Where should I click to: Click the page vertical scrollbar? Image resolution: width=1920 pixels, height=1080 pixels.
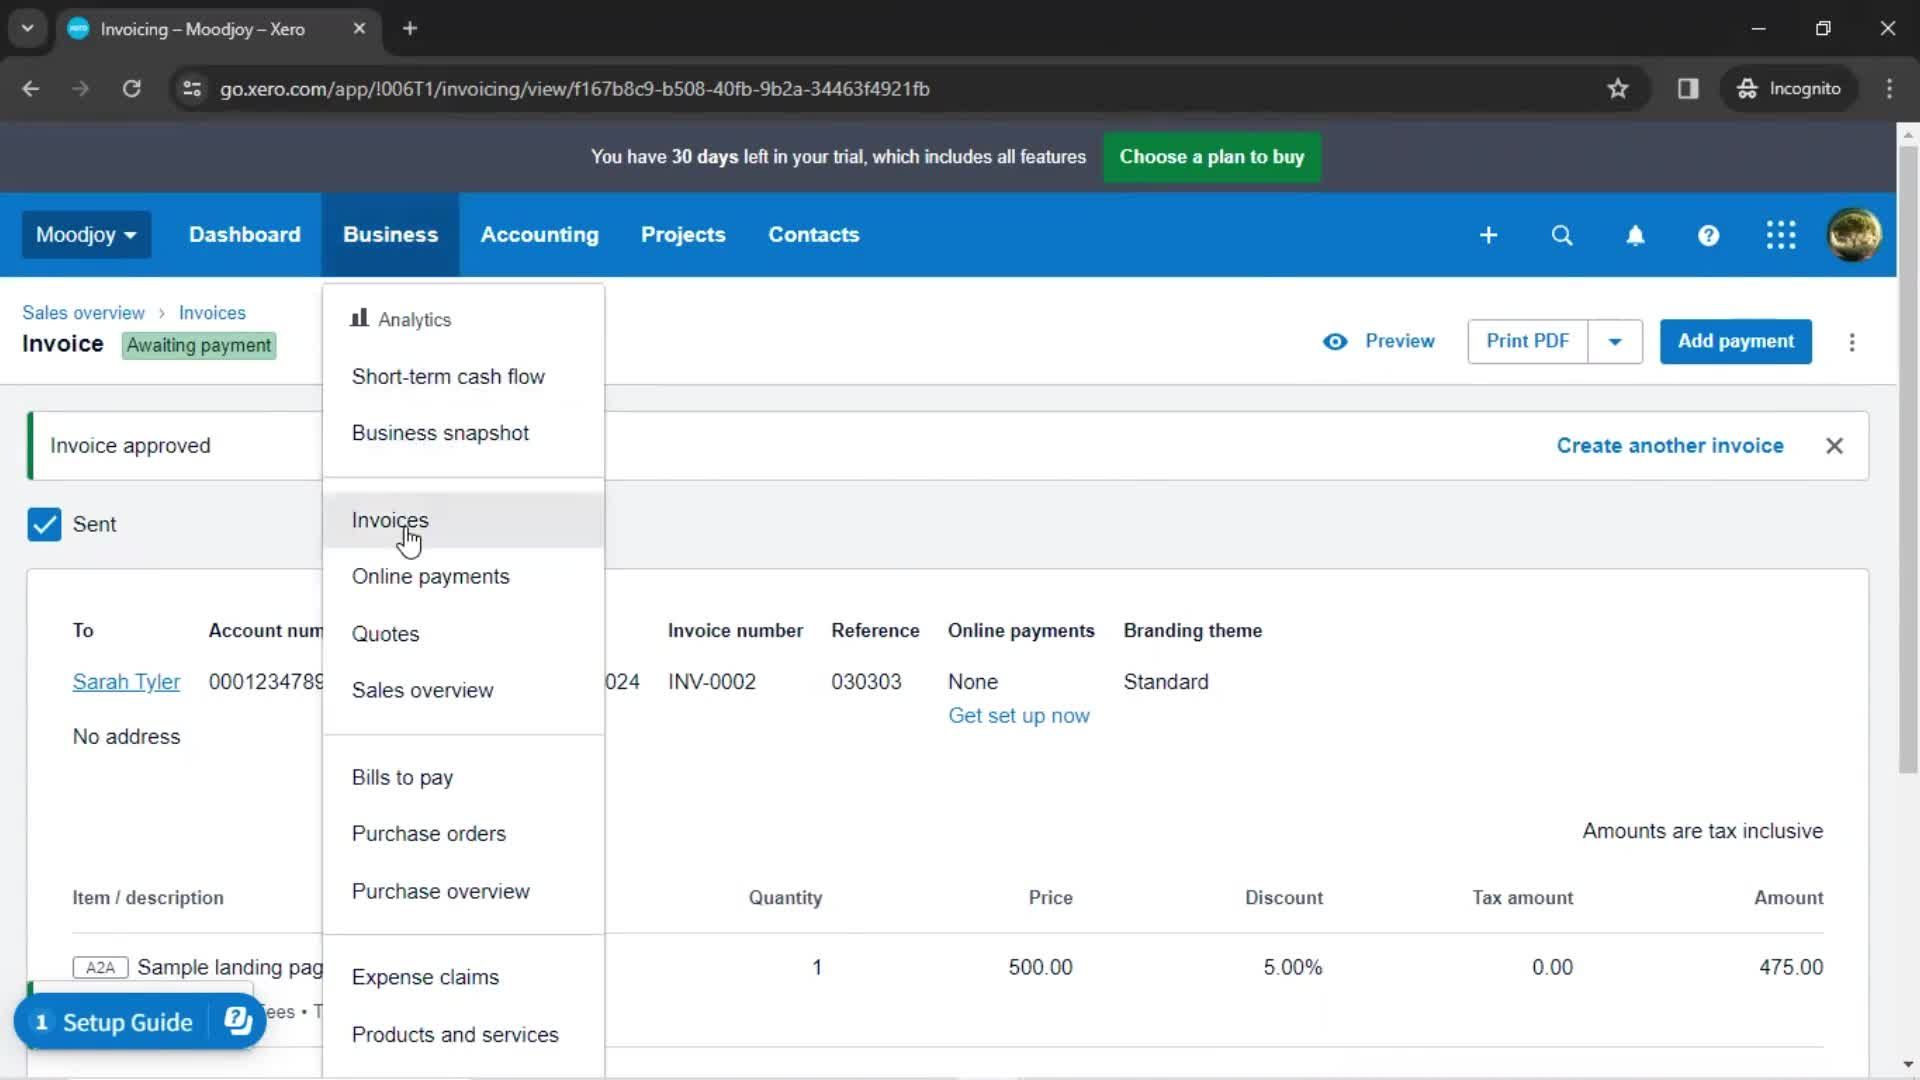pos(1908,460)
